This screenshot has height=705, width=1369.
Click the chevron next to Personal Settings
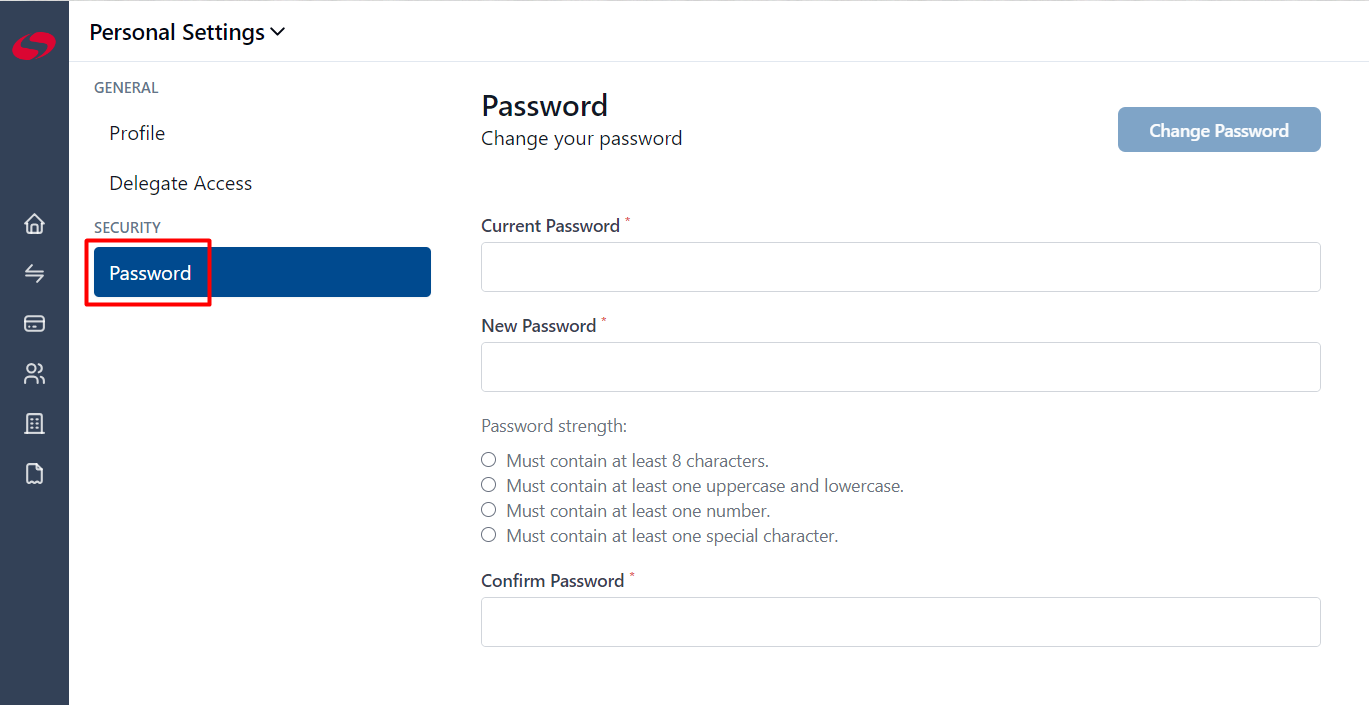click(x=278, y=32)
